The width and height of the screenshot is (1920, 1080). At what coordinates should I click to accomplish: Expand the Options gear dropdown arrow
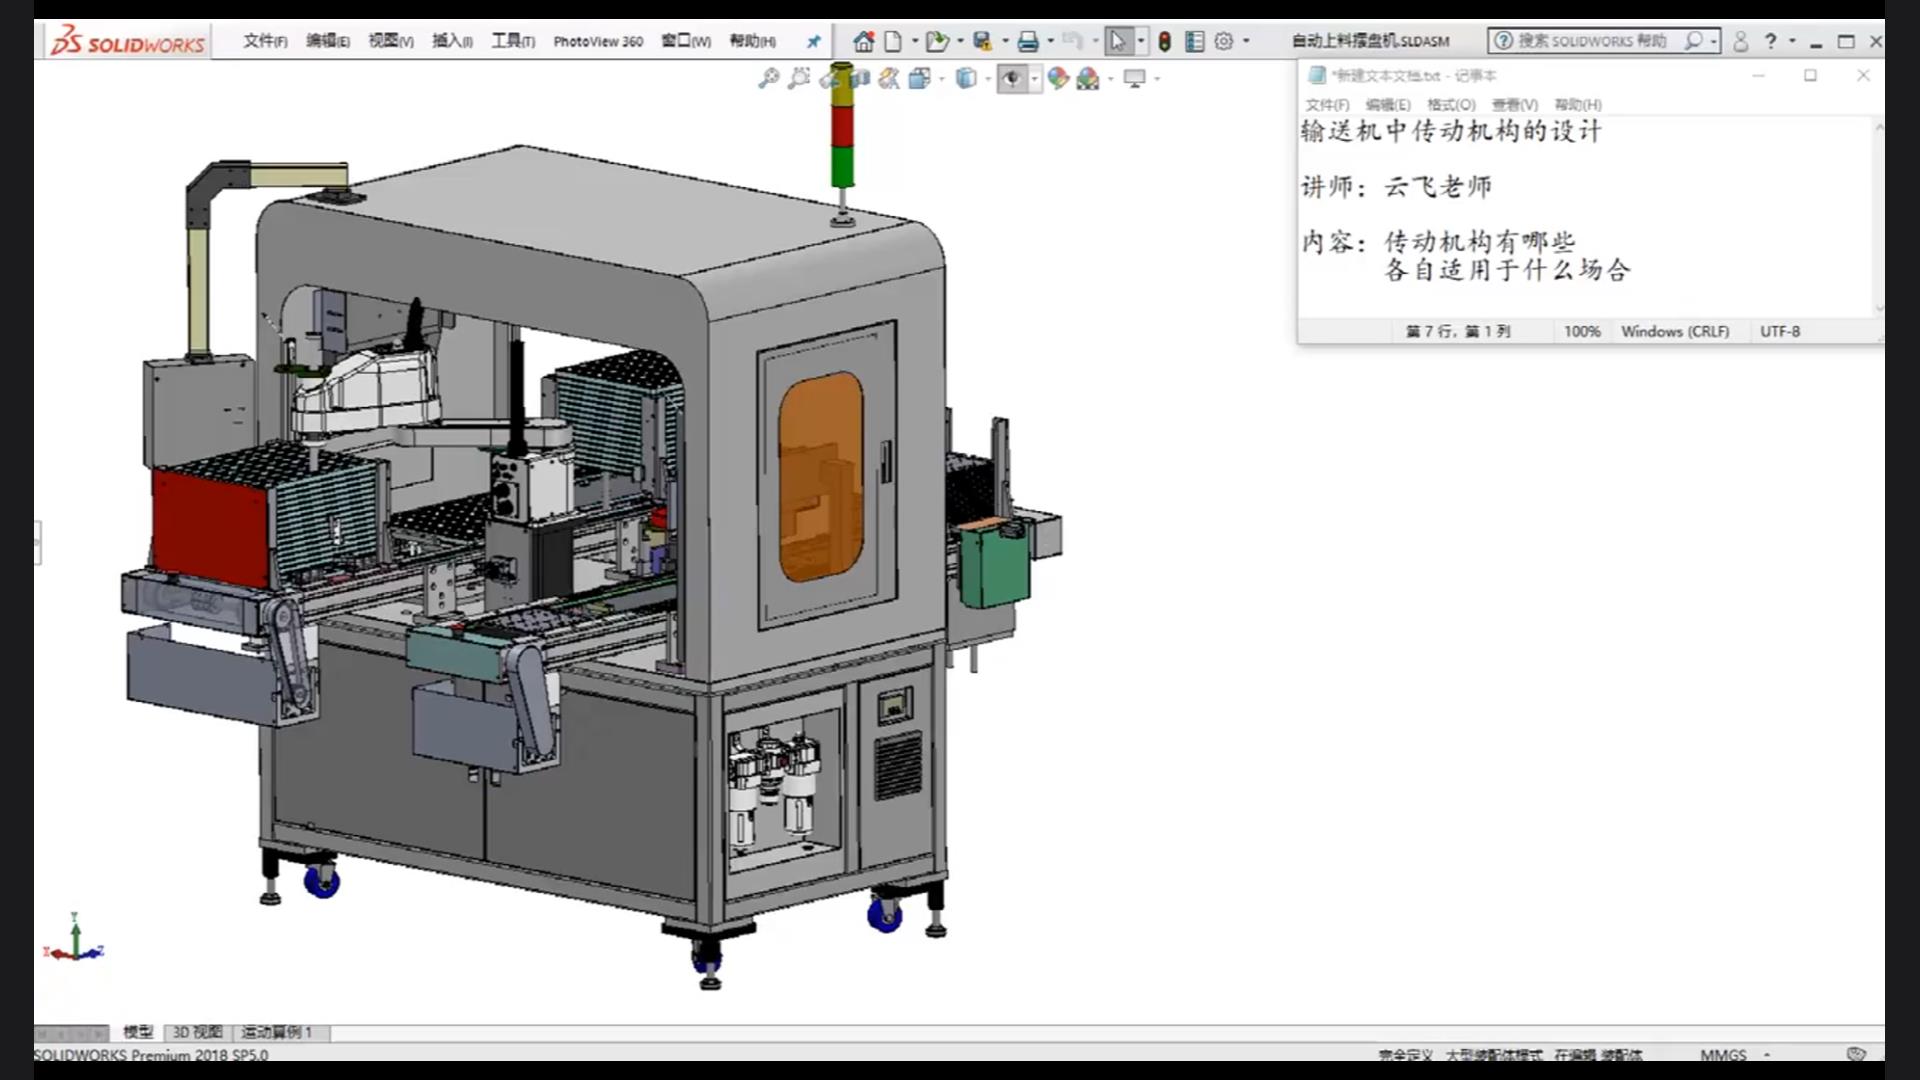(x=1246, y=41)
